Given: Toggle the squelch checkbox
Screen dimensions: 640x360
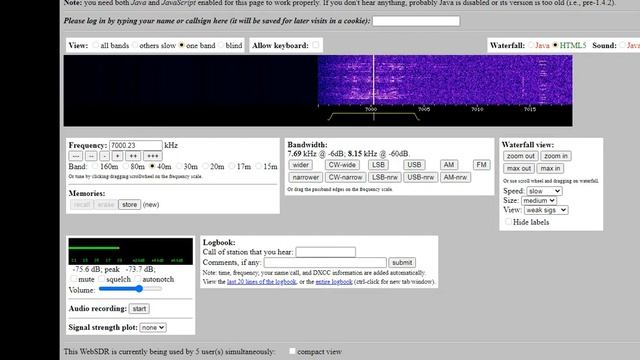Looking at the screenshot, I should point(101,279).
